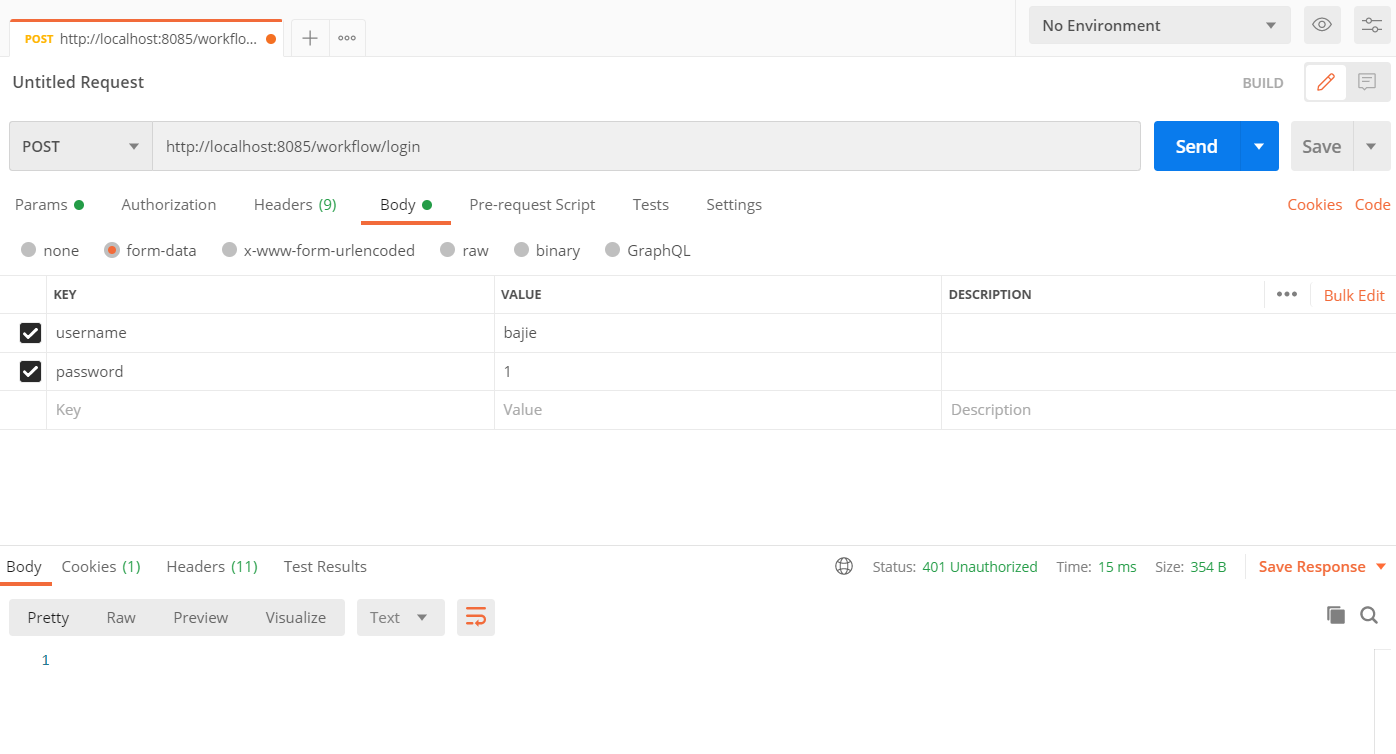Search within the response body
This screenshot has width=1396, height=754.
pyautogui.click(x=1369, y=615)
